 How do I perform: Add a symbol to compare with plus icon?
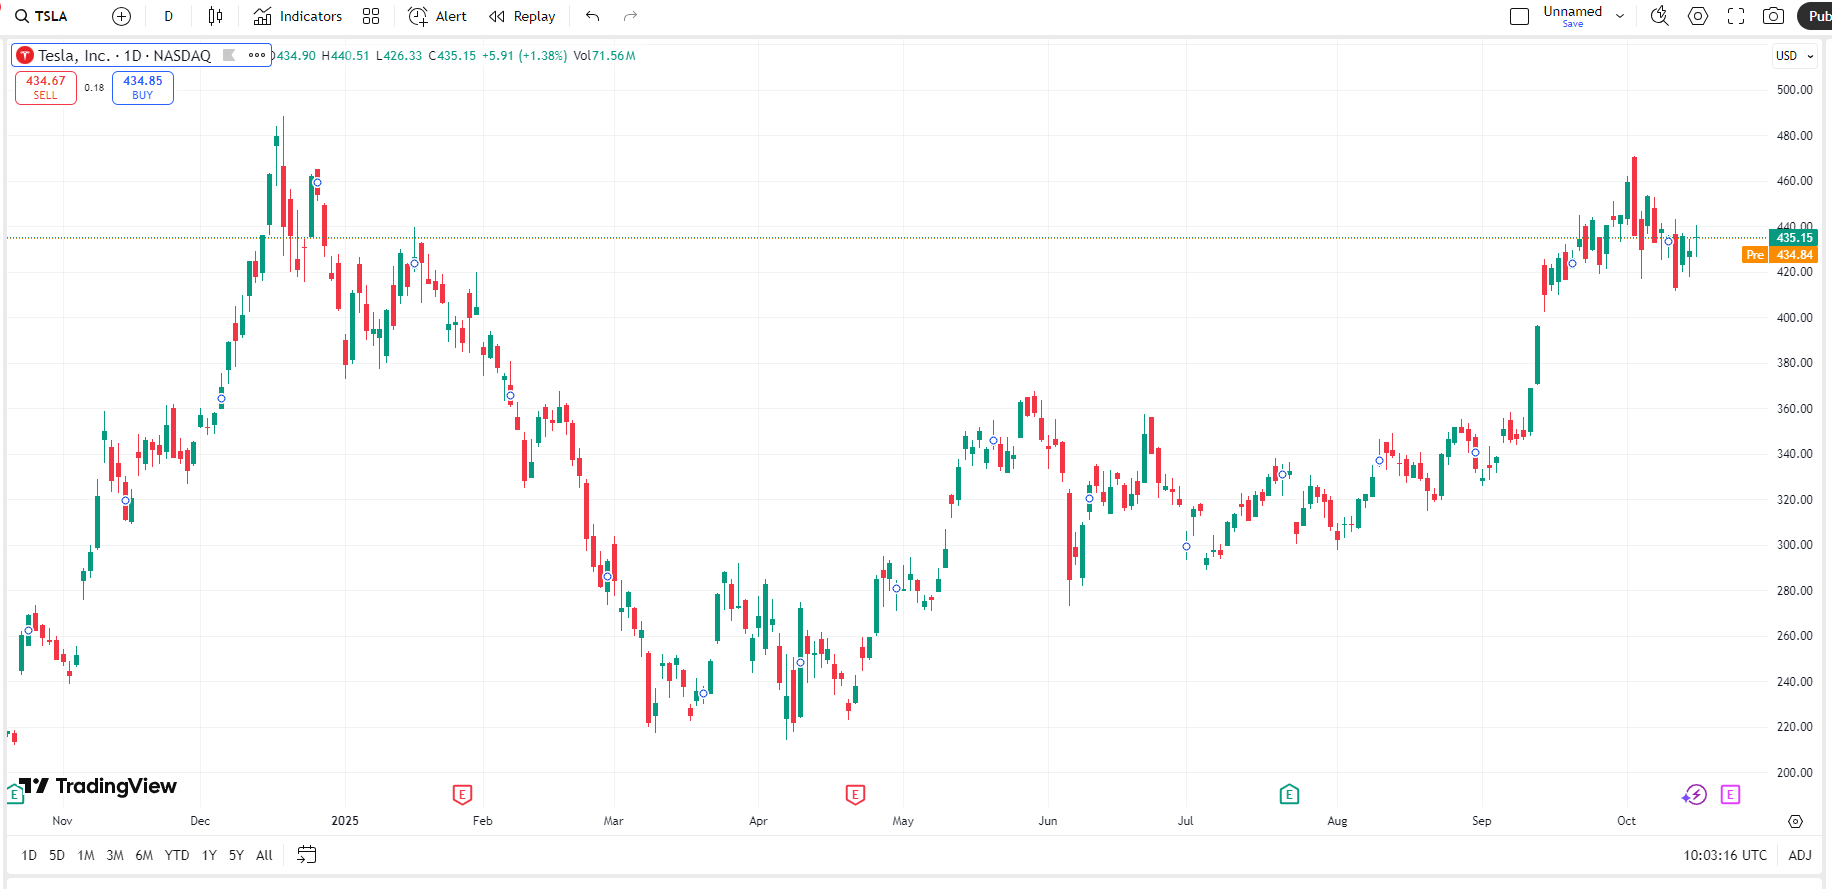121,16
